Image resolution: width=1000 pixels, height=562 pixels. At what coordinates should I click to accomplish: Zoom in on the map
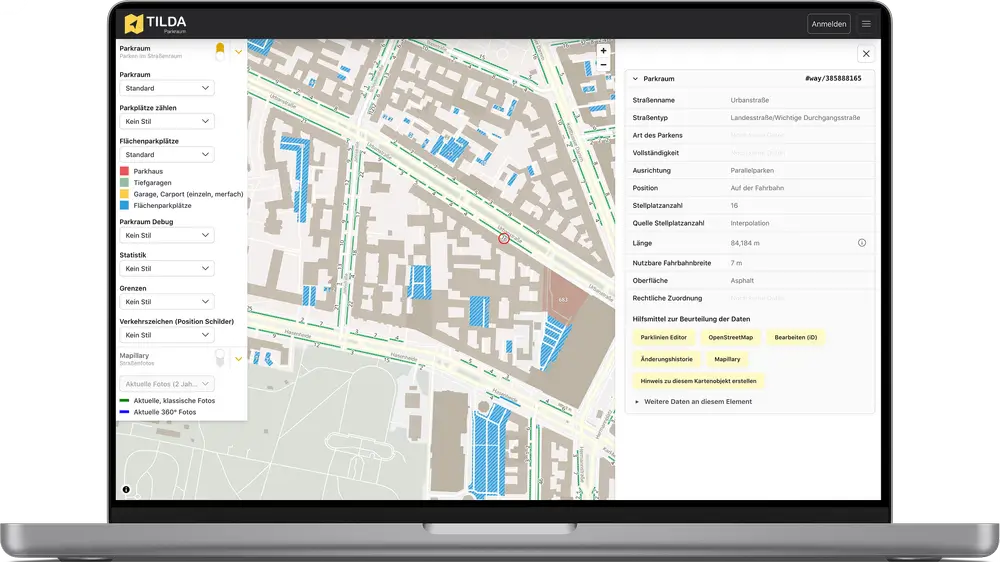coord(603,50)
